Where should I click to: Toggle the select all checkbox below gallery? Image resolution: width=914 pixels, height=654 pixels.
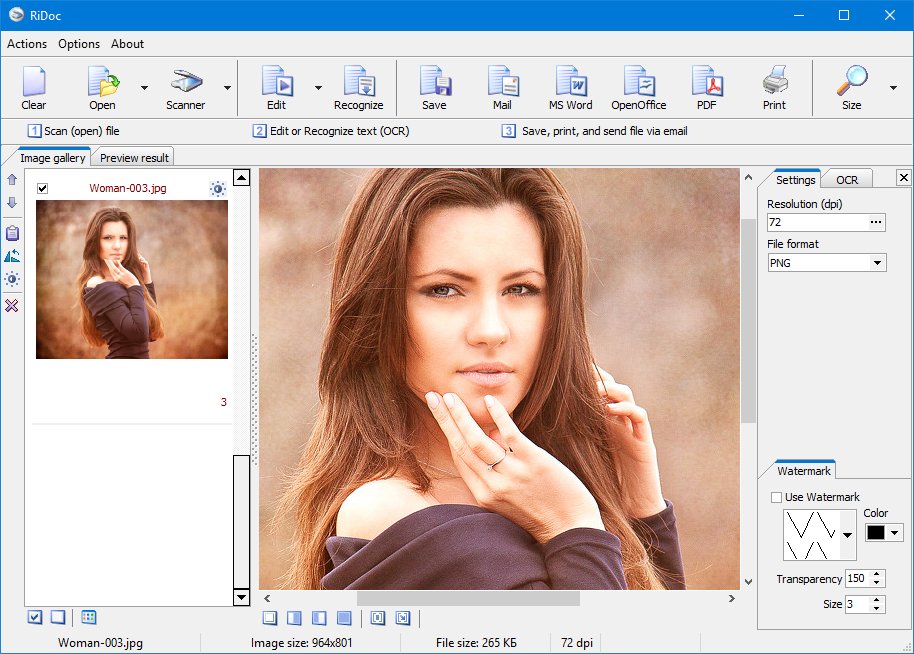point(35,617)
